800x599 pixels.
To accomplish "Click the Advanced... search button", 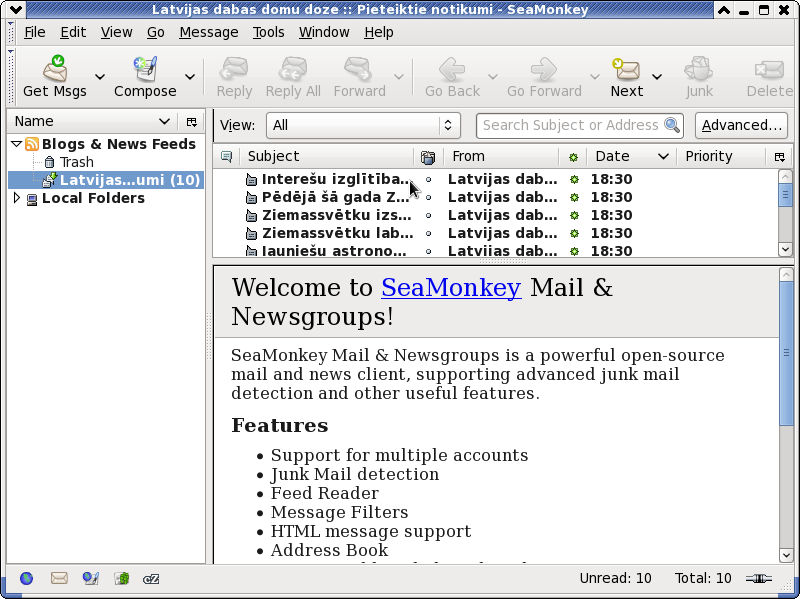I will (x=741, y=125).
